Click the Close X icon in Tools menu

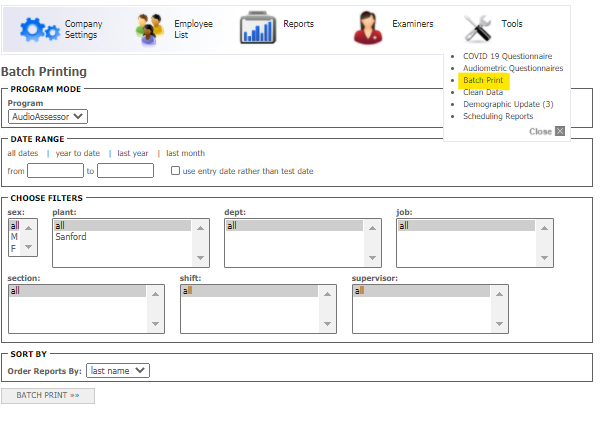point(560,131)
